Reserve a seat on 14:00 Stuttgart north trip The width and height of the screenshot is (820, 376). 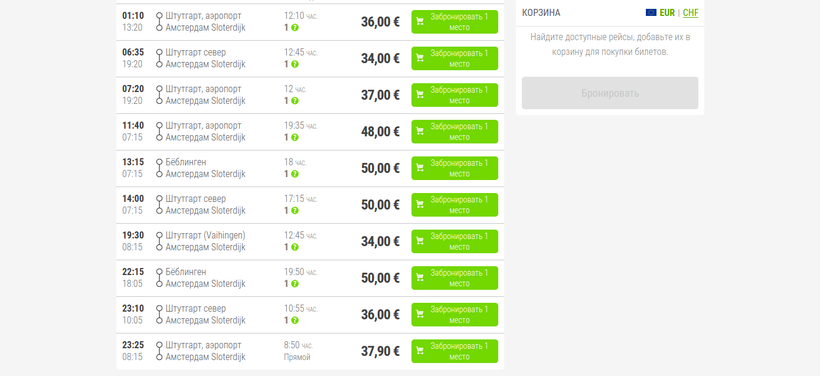[x=454, y=205]
